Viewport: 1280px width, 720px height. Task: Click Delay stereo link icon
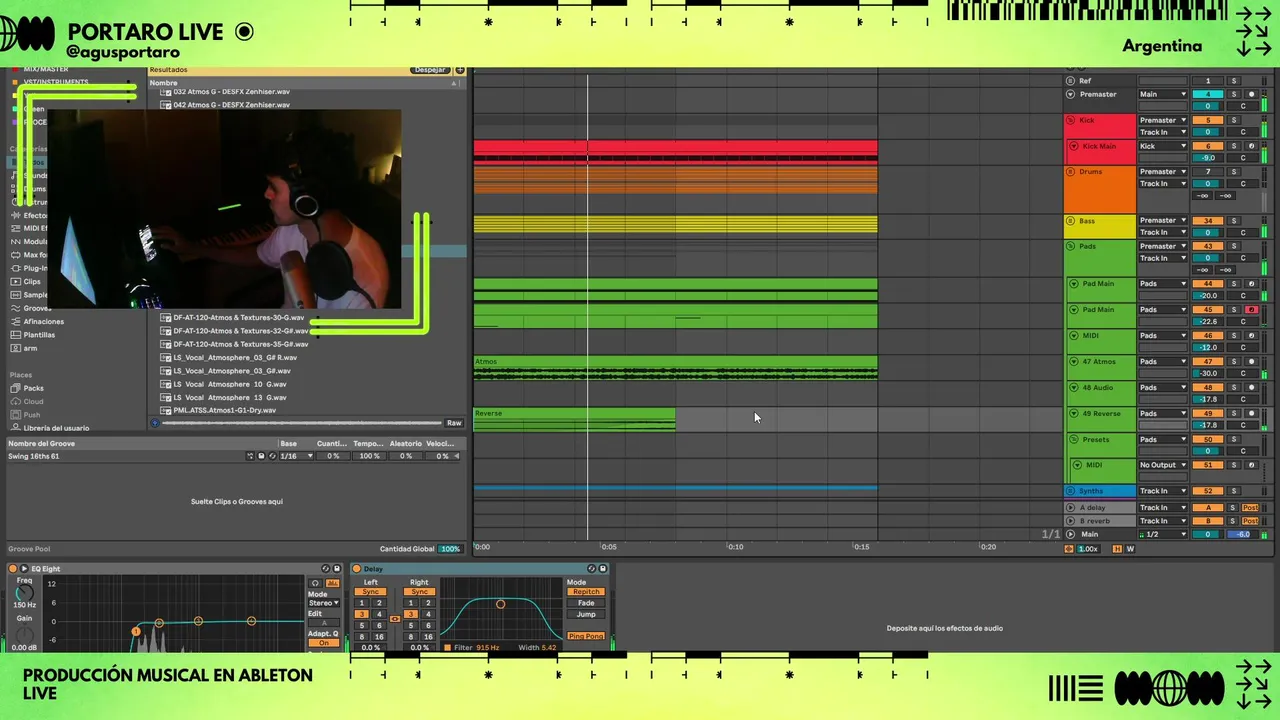(x=395, y=619)
